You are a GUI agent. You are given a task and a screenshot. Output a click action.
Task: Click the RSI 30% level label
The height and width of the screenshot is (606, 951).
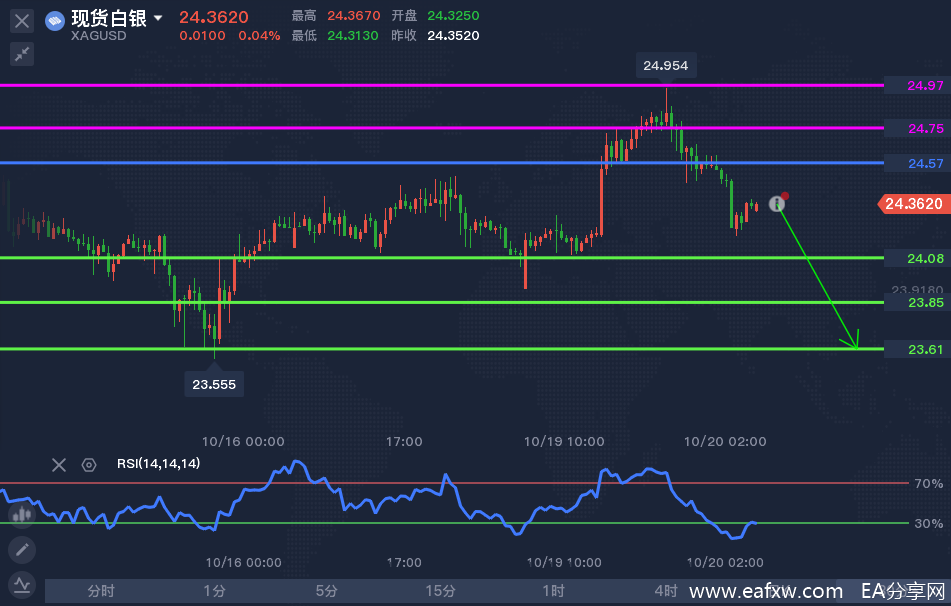click(928, 524)
